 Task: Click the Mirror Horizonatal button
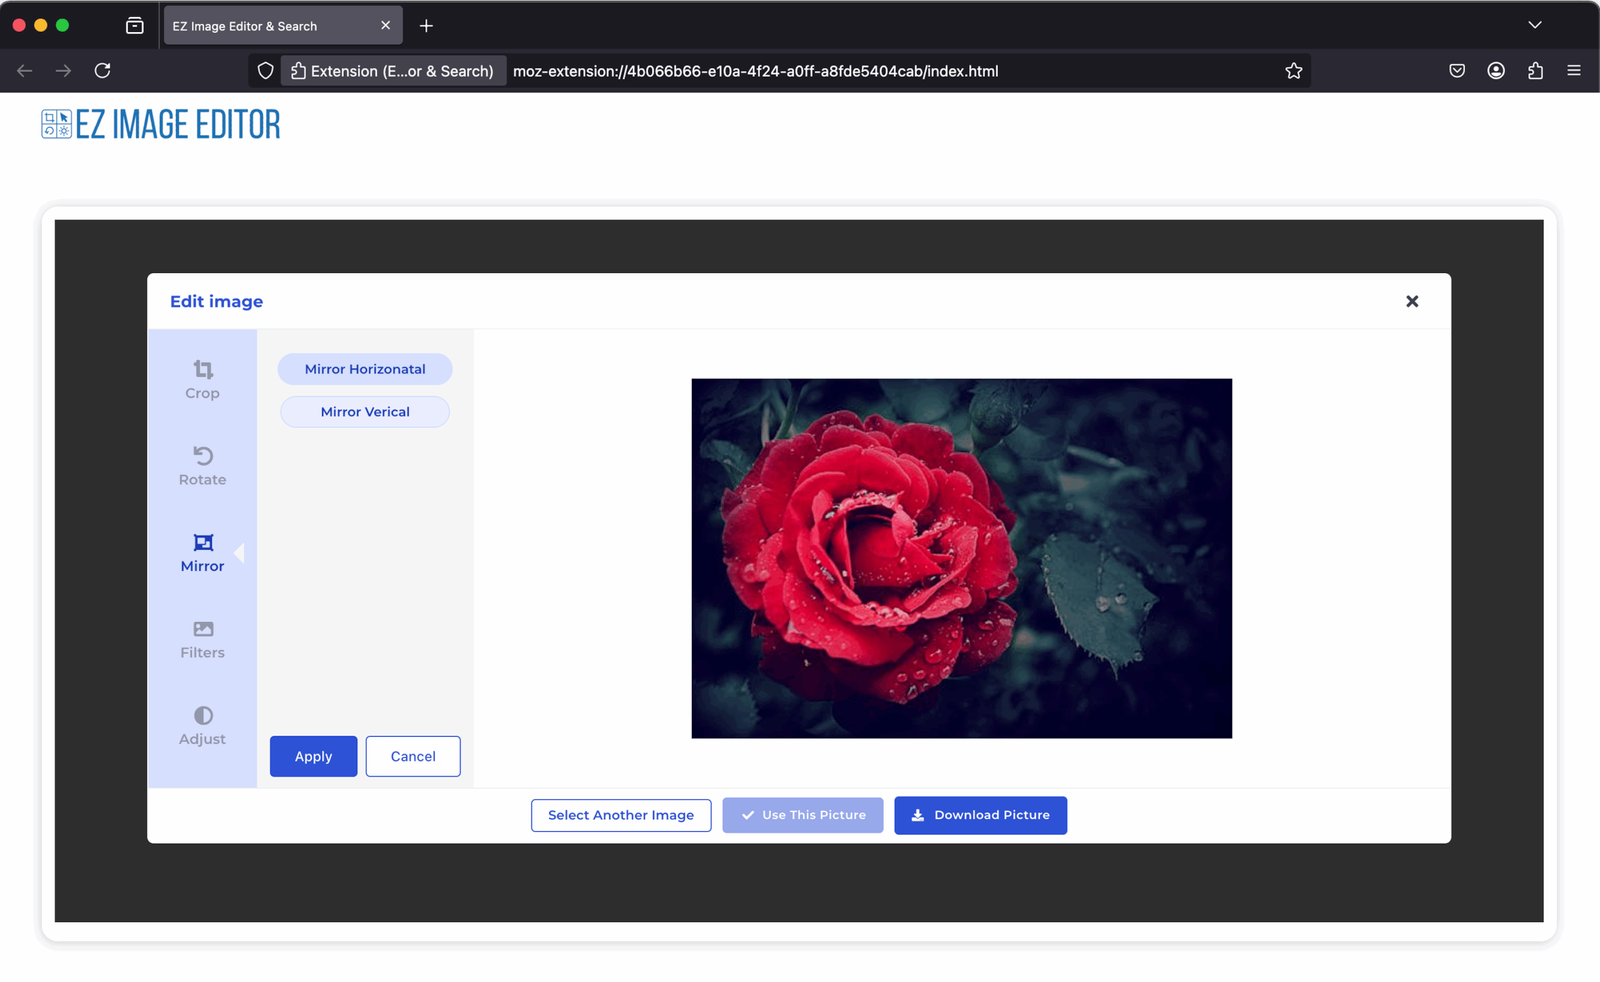coord(365,369)
